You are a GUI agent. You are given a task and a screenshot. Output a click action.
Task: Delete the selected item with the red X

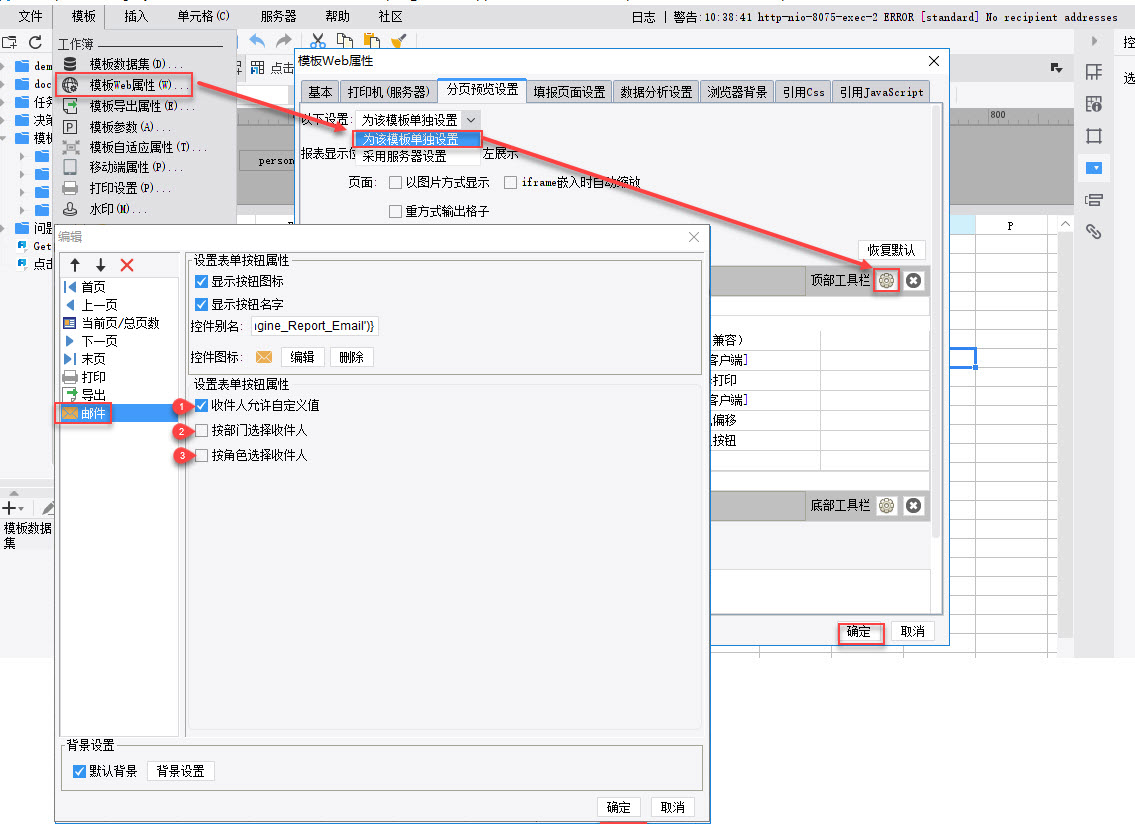pos(127,265)
